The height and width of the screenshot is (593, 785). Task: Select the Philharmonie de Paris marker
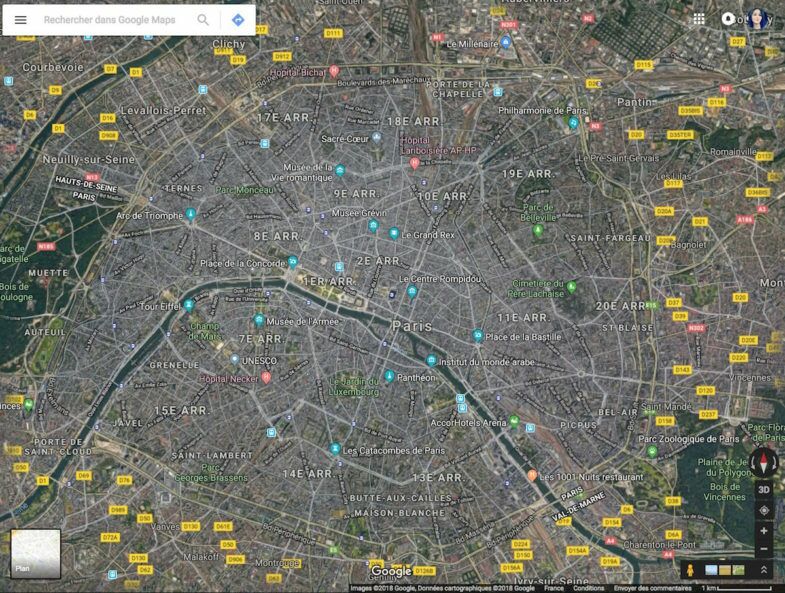click(x=573, y=122)
